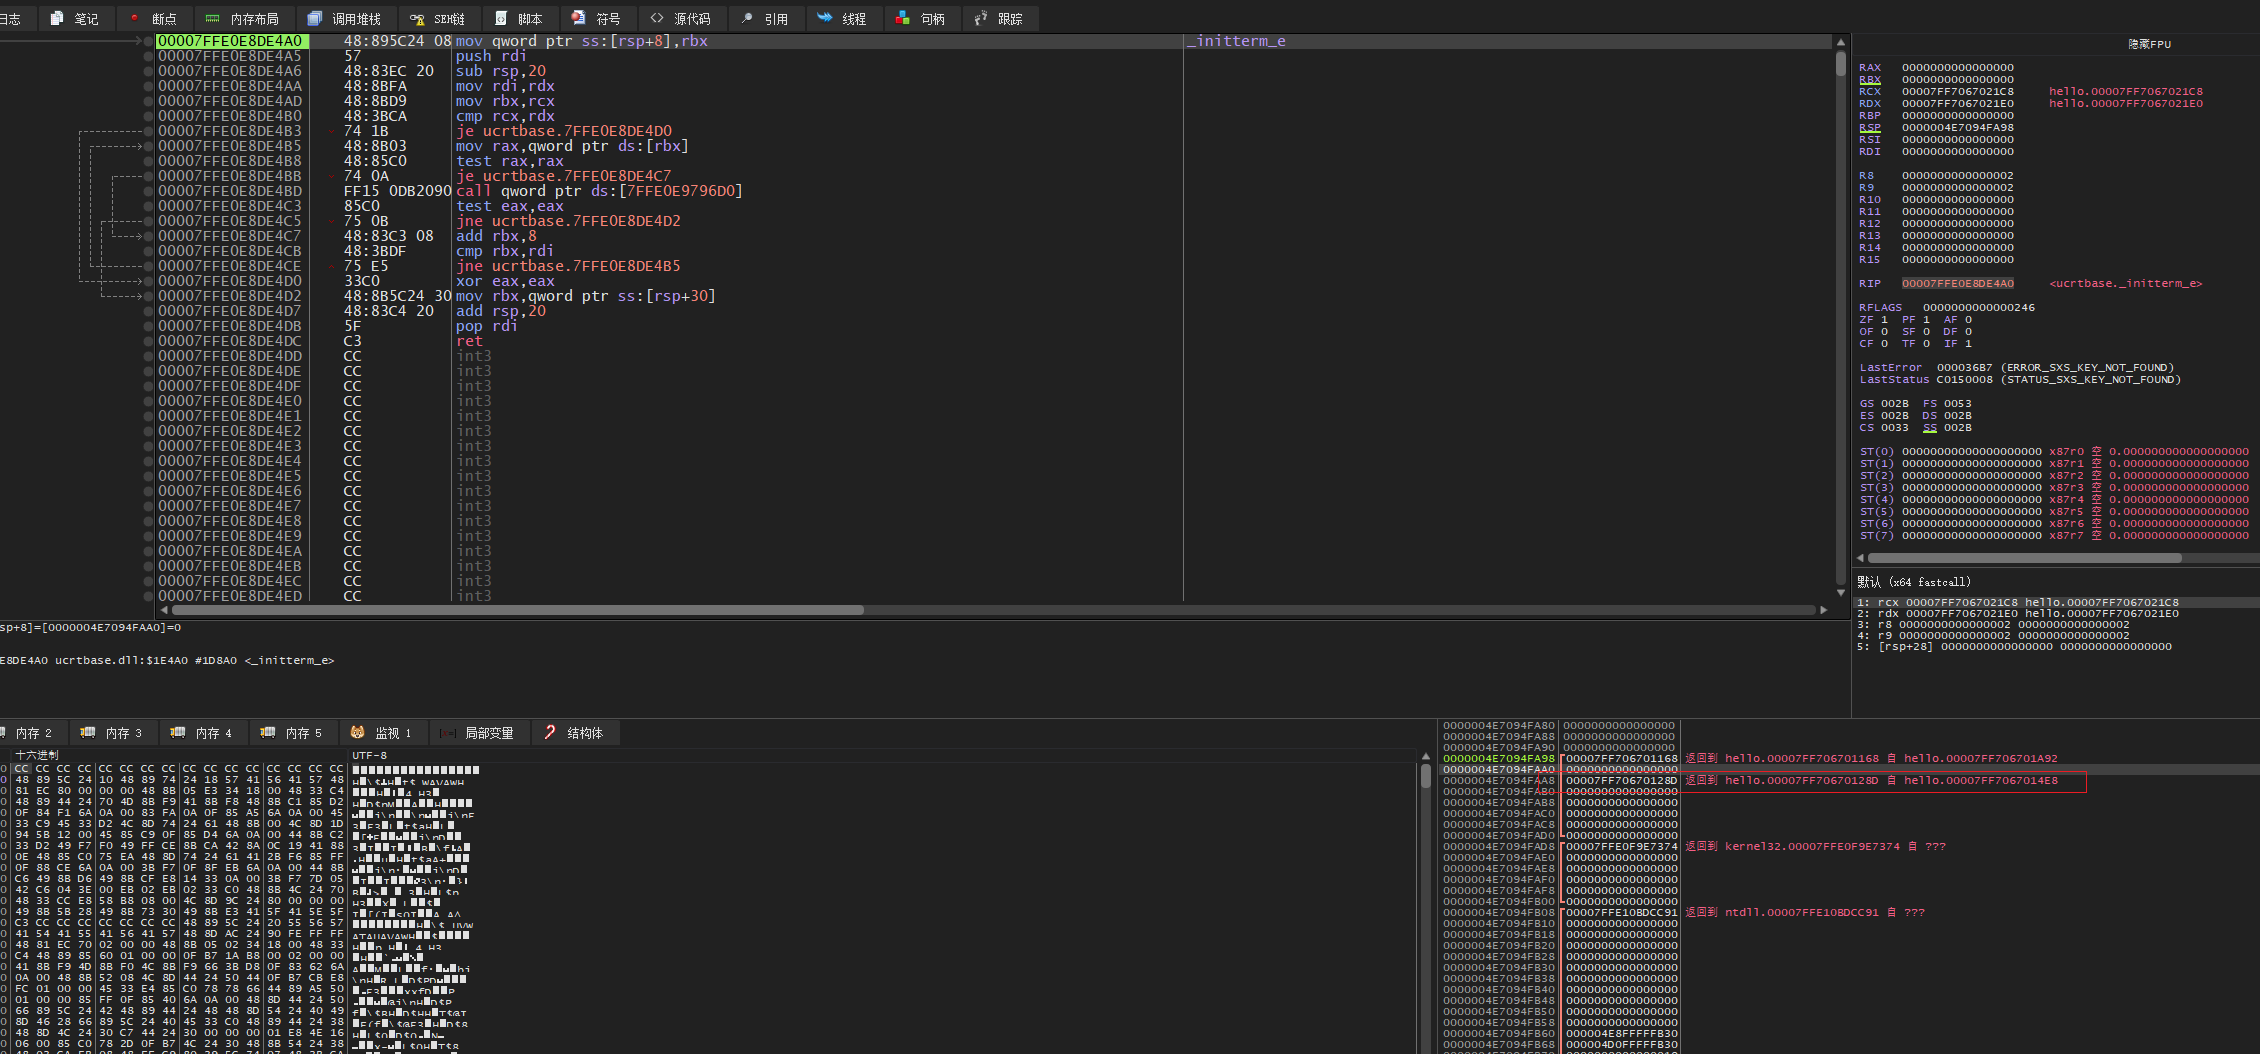Open the 线程 threads tab

click(x=843, y=18)
